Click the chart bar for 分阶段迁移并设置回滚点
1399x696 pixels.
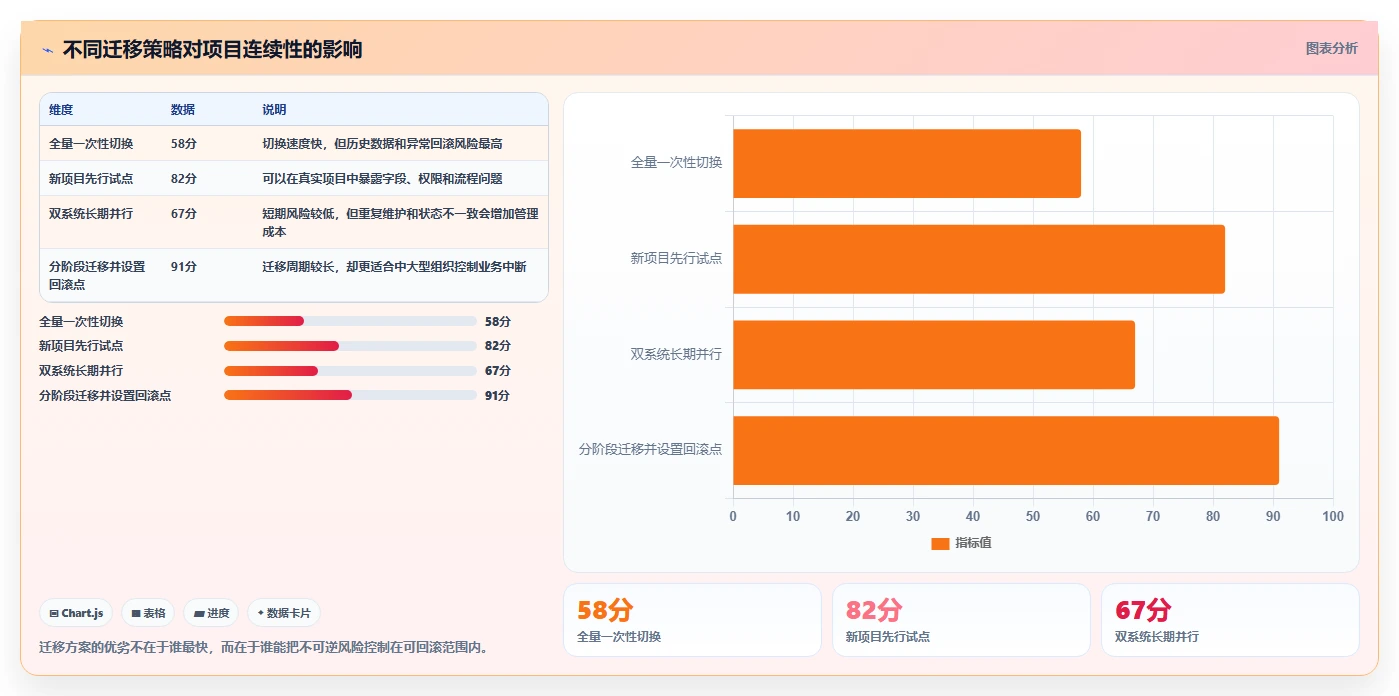point(1006,450)
